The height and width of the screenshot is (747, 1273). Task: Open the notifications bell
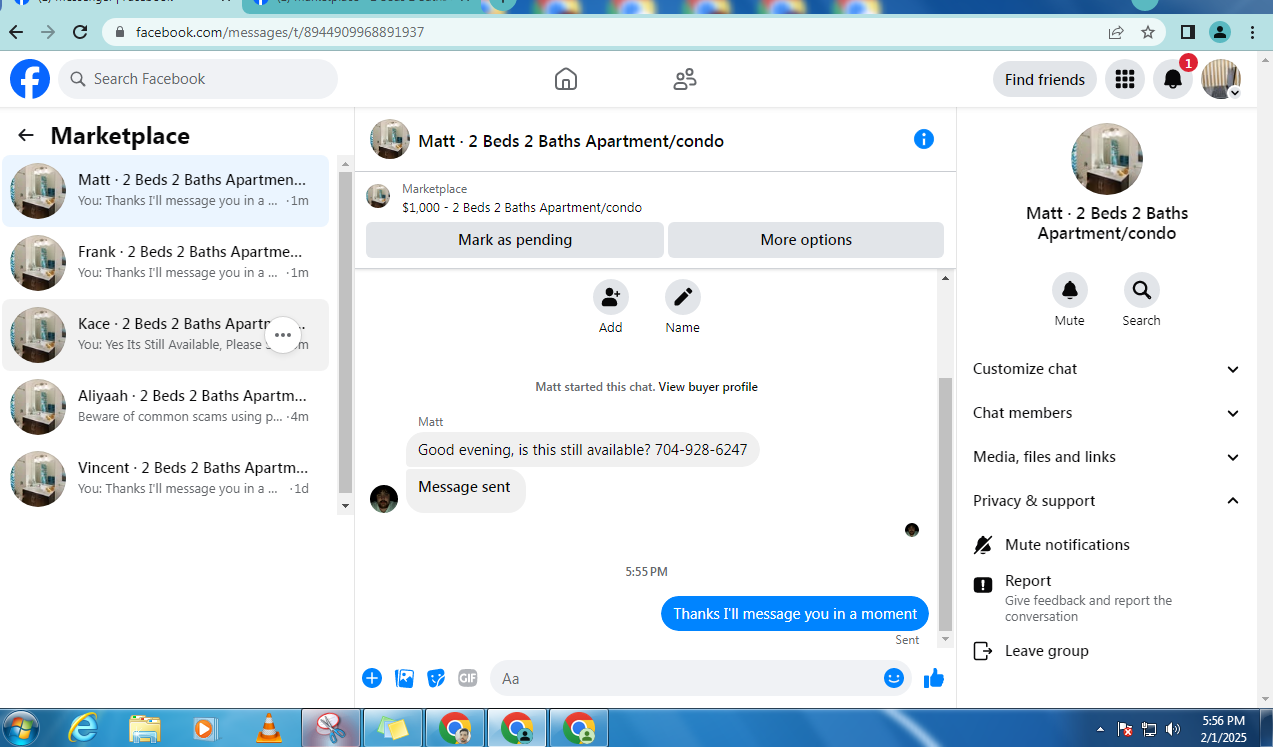(x=1173, y=79)
